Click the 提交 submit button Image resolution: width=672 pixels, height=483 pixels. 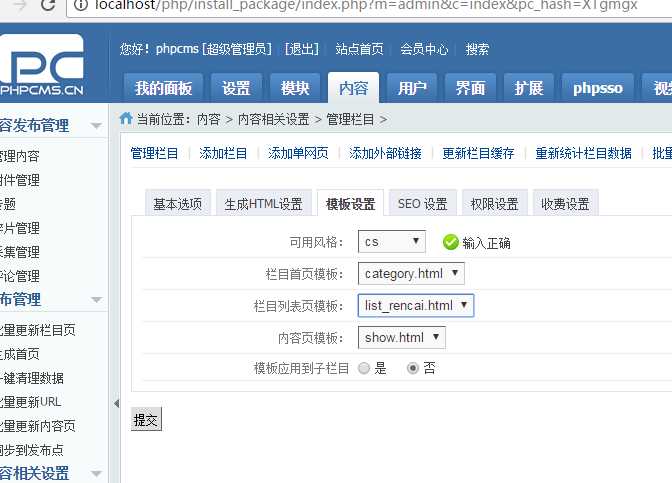pyautogui.click(x=146, y=419)
